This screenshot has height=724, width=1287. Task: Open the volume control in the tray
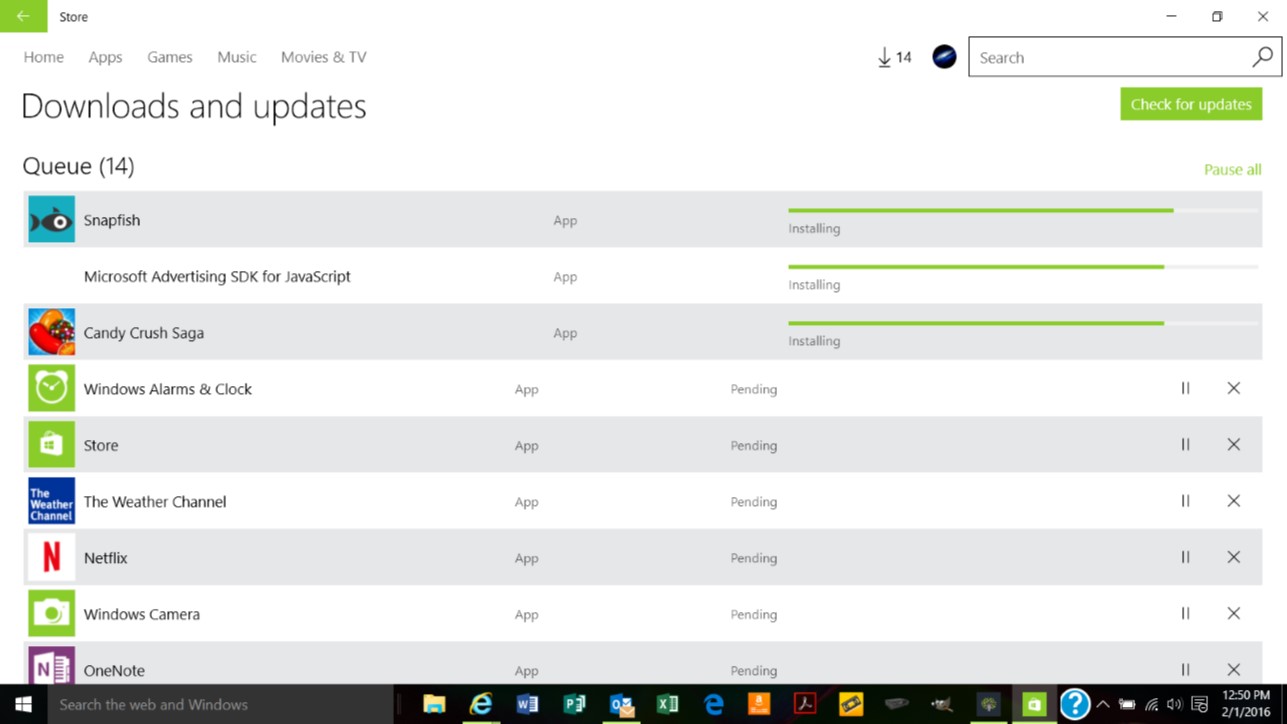1175,704
